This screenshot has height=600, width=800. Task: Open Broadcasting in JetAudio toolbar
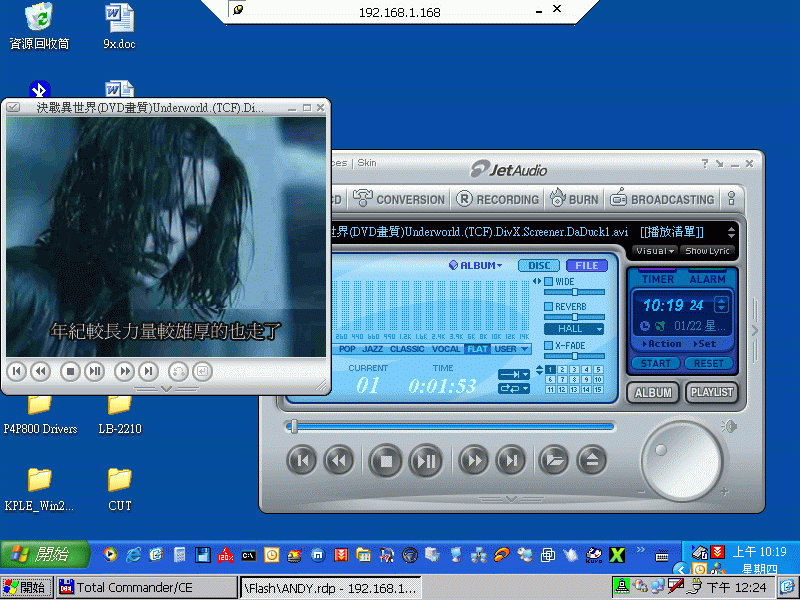pos(662,199)
